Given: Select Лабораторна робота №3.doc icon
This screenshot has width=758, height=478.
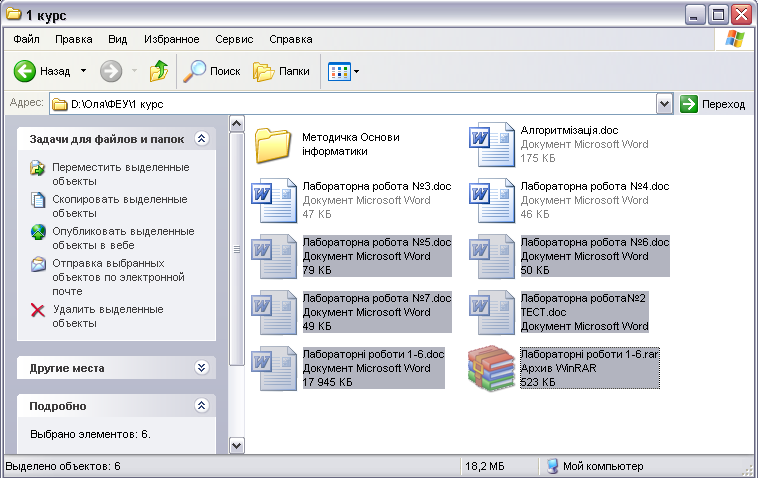Looking at the screenshot, I should click(x=274, y=201).
